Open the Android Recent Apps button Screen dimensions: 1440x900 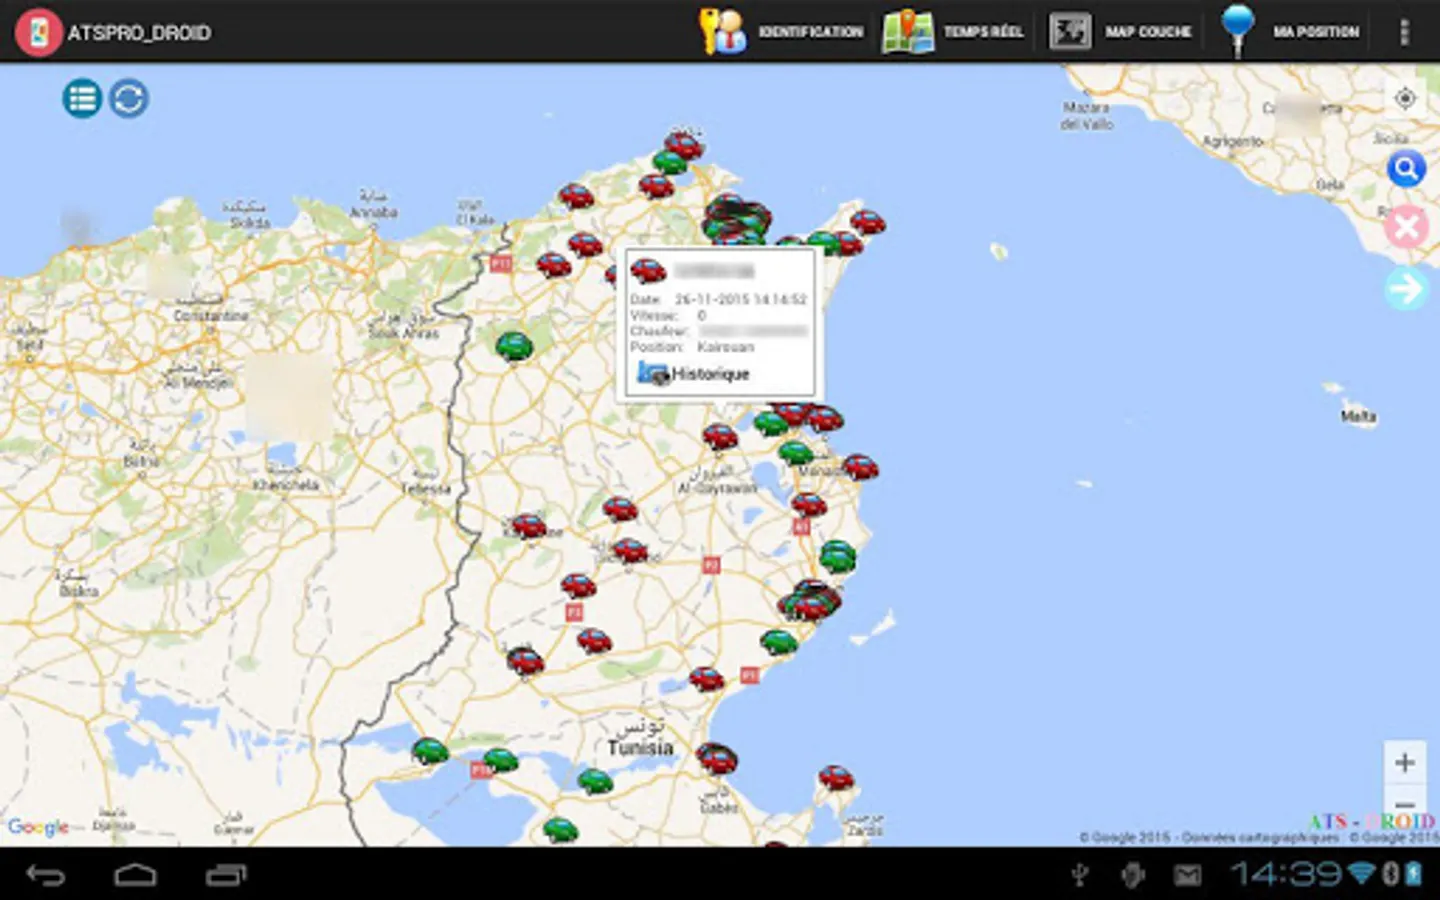[x=226, y=876]
